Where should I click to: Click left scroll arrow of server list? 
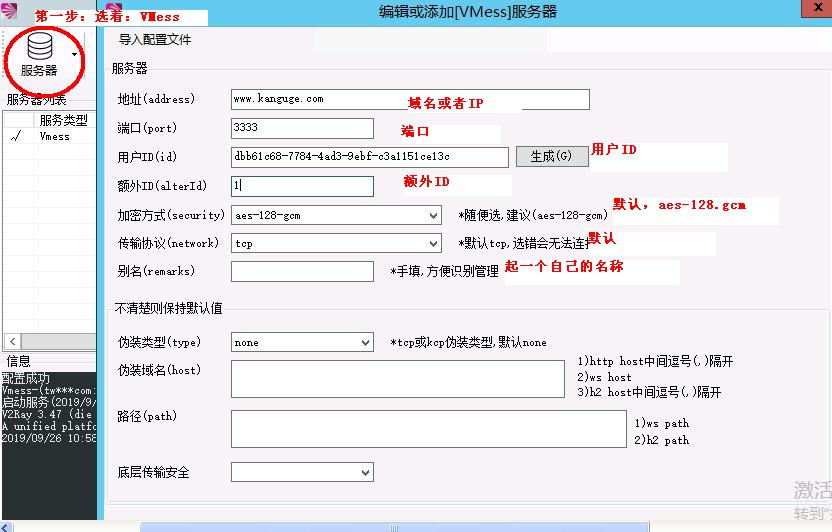(10, 342)
